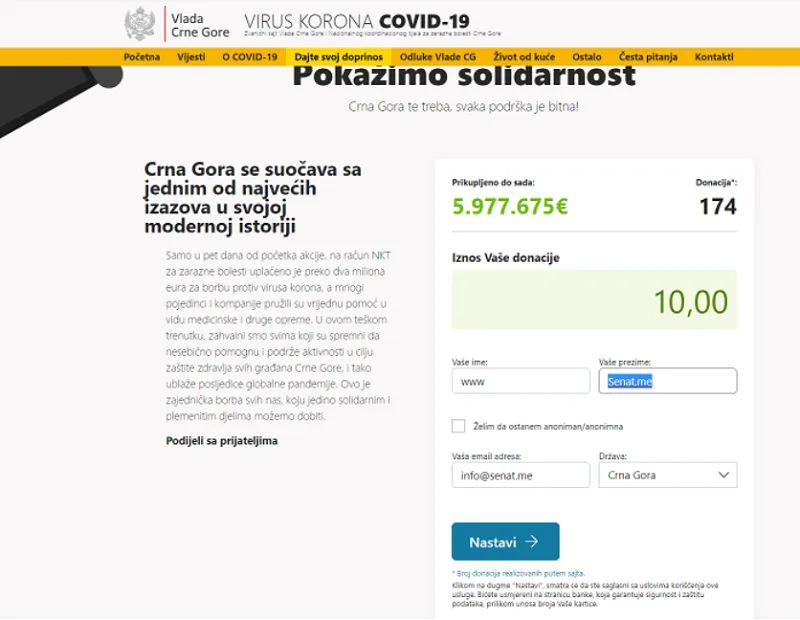Click the Vaše ime input field
The image size is (800, 620).
coord(520,381)
